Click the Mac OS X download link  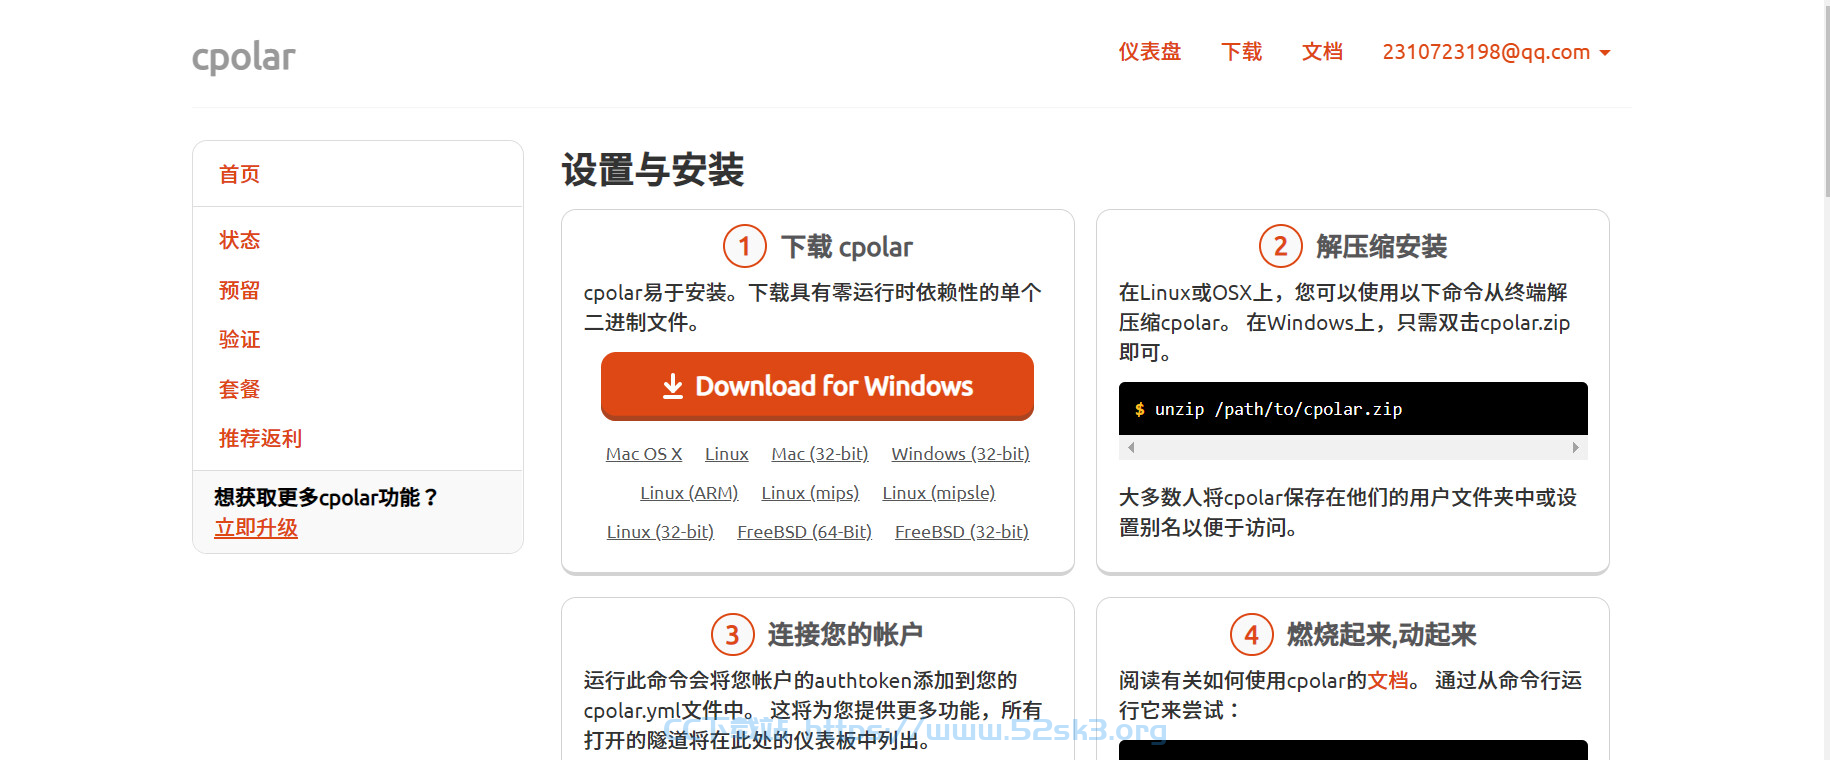pos(644,454)
